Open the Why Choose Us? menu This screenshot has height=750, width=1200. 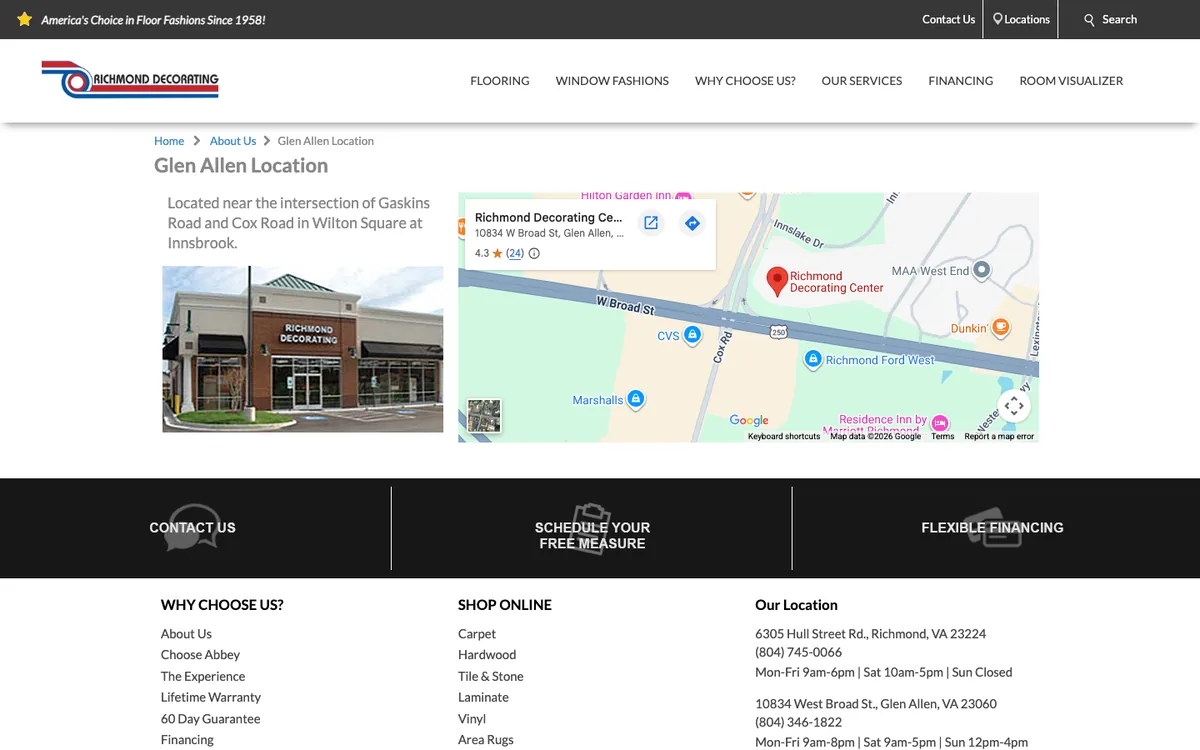pyautogui.click(x=745, y=81)
